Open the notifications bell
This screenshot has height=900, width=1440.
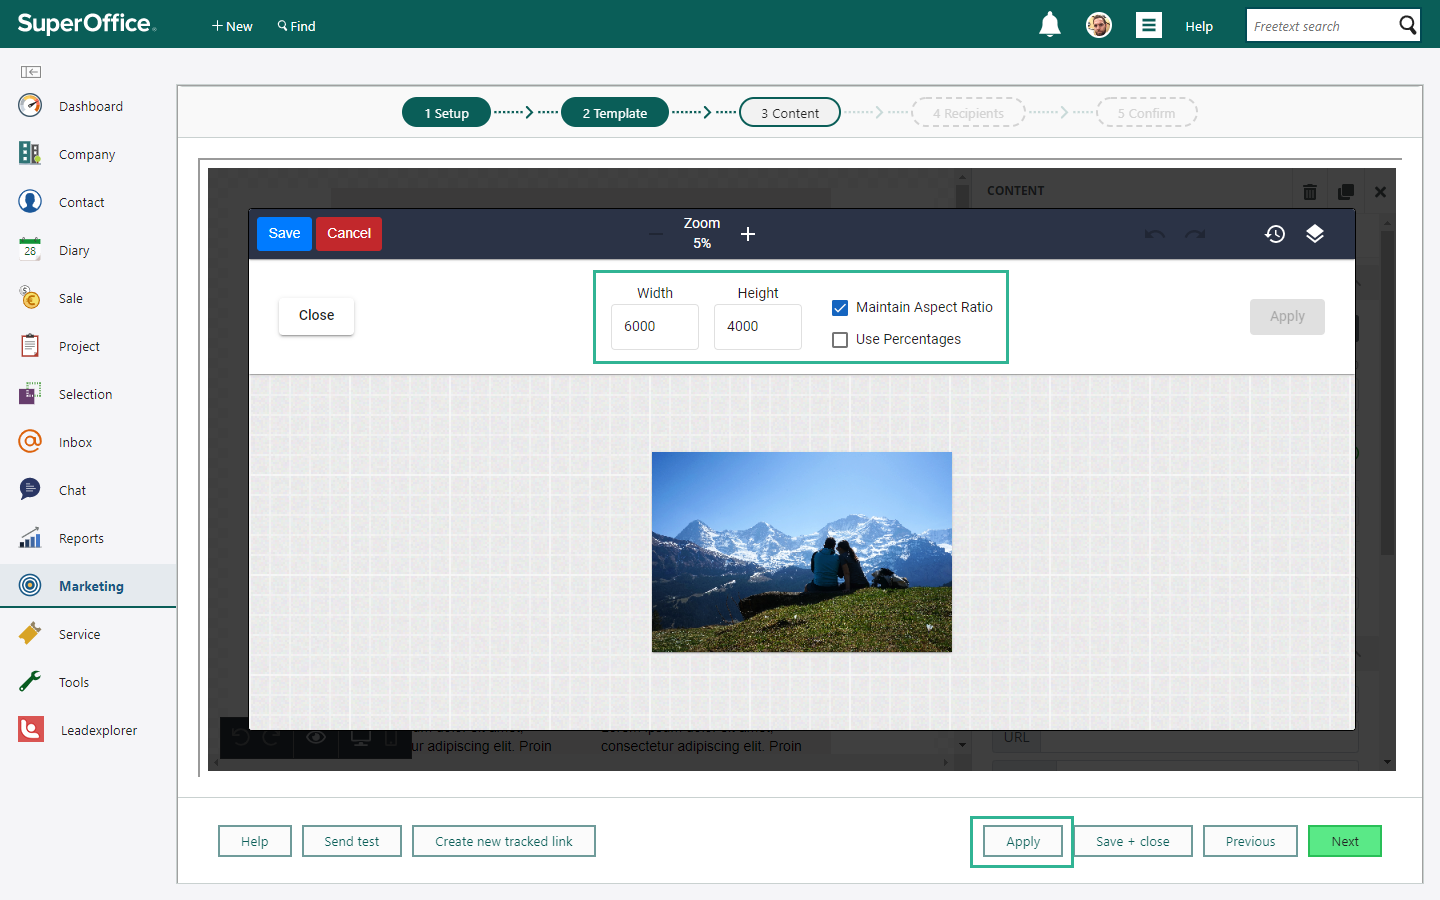(1049, 25)
